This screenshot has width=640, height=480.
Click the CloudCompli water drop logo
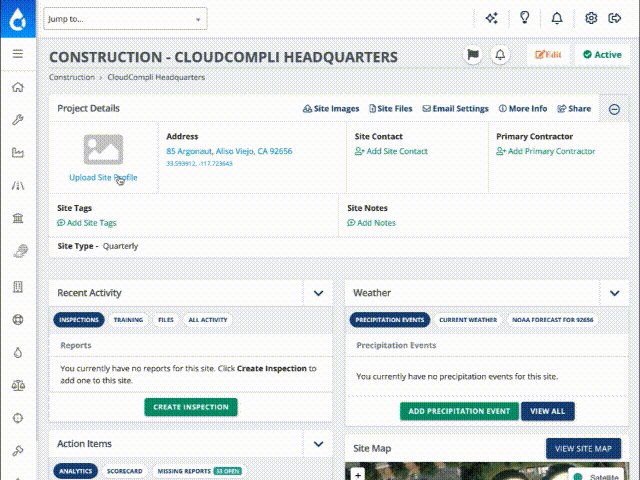coord(18,19)
